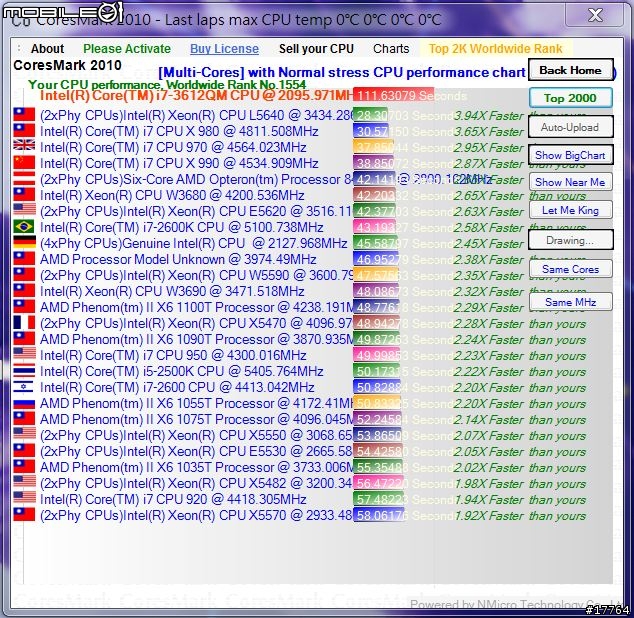Click the flag beside Xeon W5590 entry

(24, 275)
